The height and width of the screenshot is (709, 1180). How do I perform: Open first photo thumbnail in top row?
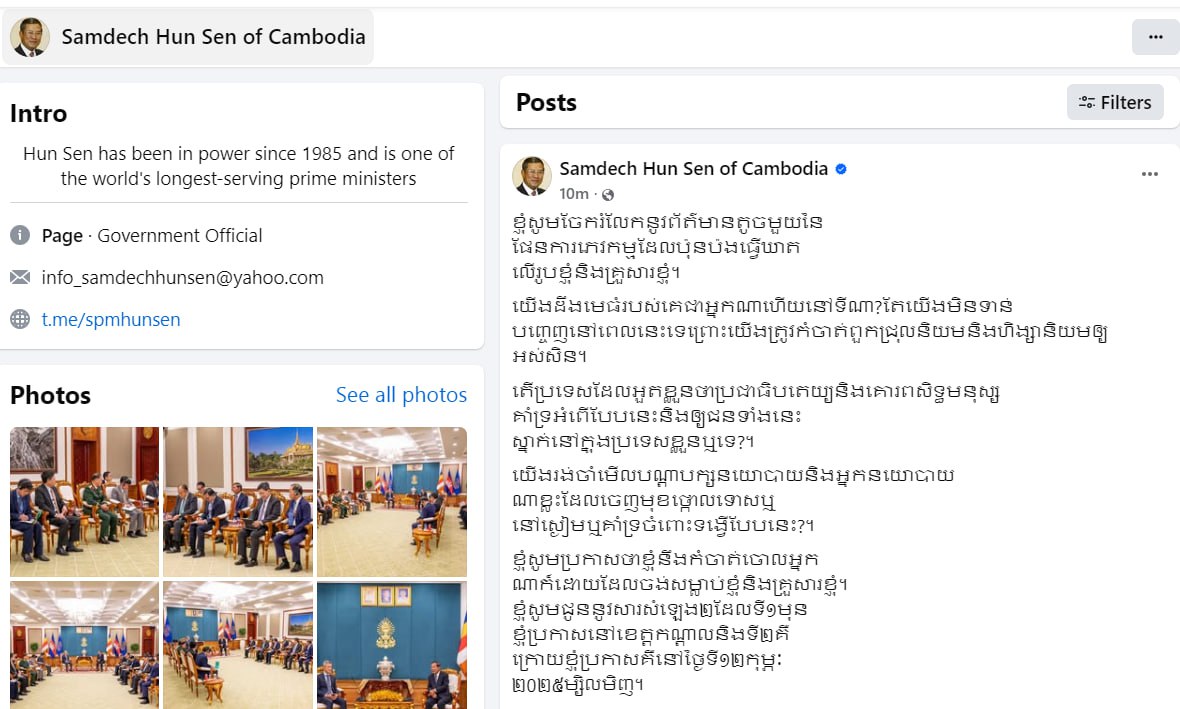point(85,501)
